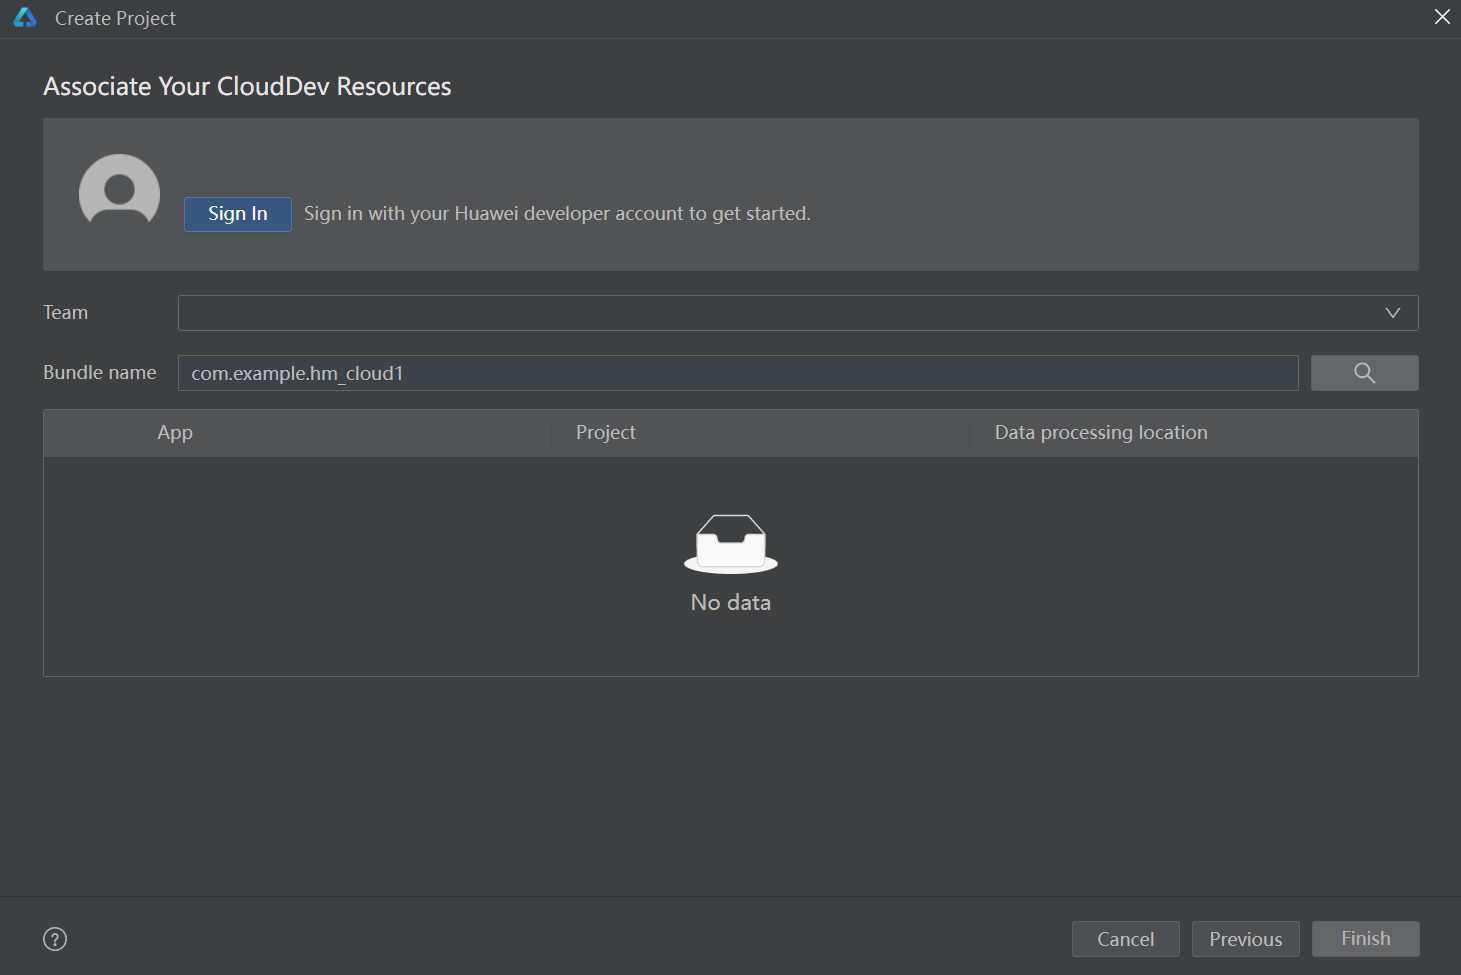Expand the Team dropdown list
This screenshot has height=975, width=1461.
pos(1392,313)
